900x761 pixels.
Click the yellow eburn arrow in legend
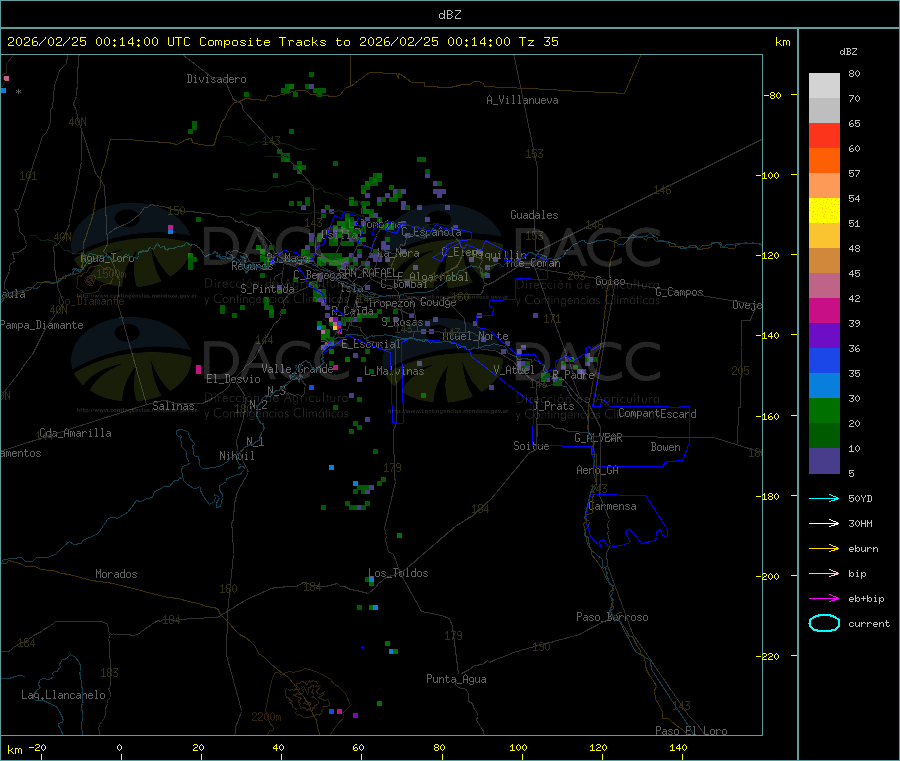[824, 549]
